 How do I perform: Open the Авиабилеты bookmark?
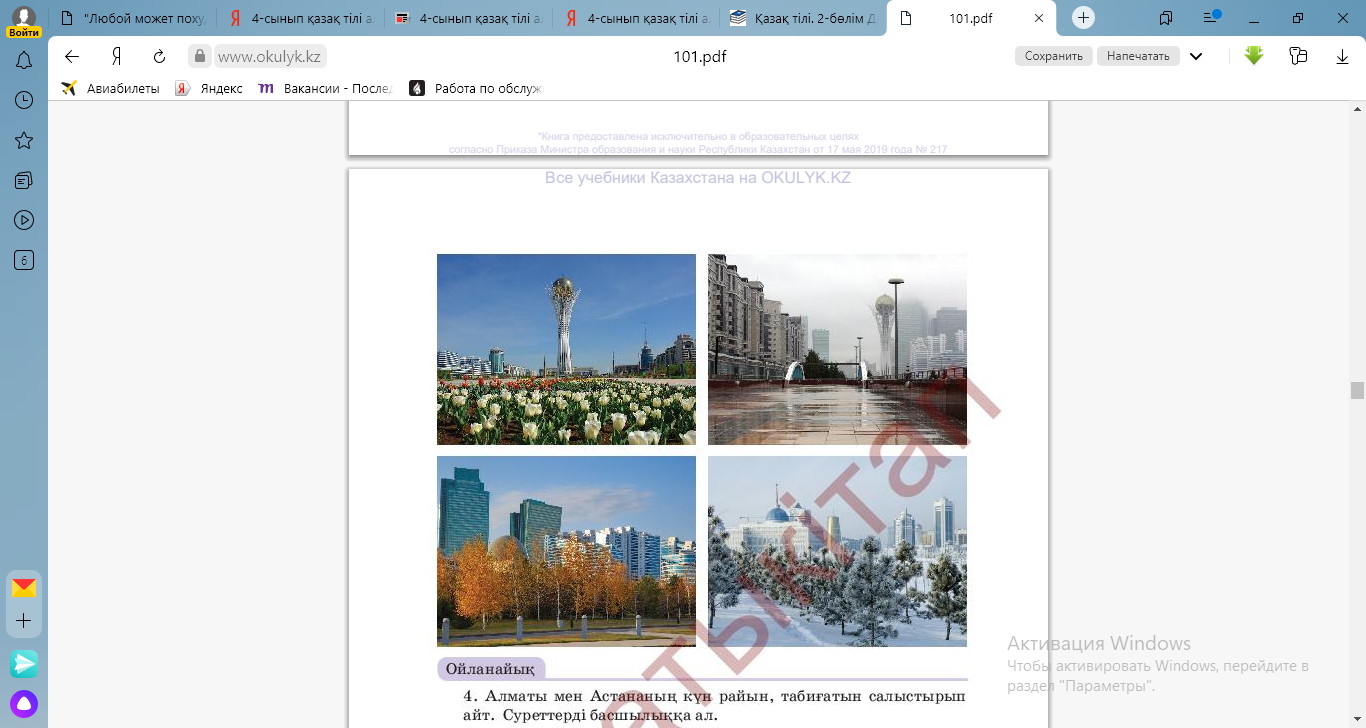click(110, 88)
